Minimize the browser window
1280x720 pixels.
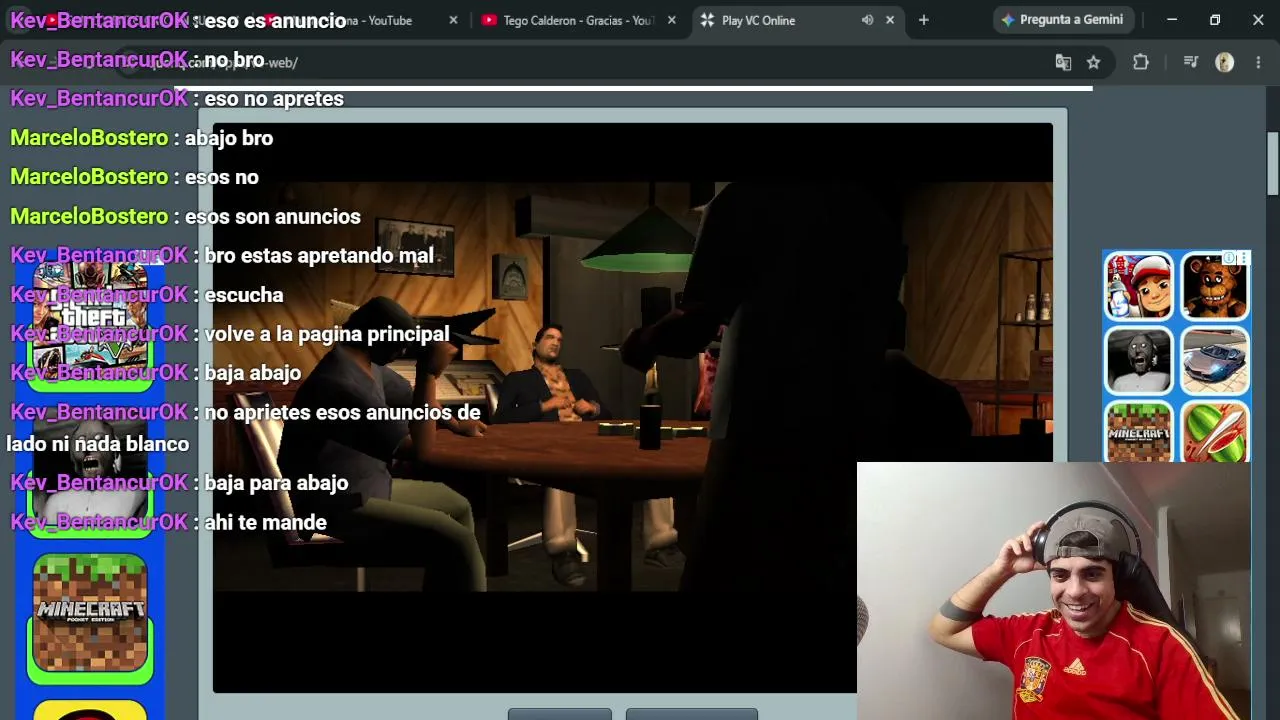[1172, 20]
